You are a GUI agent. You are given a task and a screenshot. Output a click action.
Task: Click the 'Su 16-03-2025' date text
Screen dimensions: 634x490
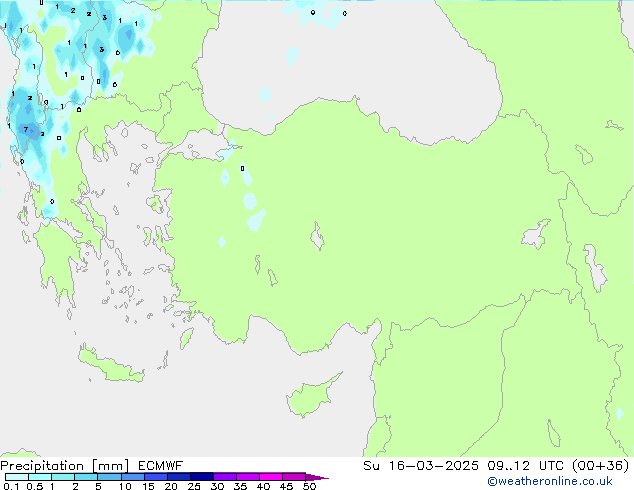point(421,466)
